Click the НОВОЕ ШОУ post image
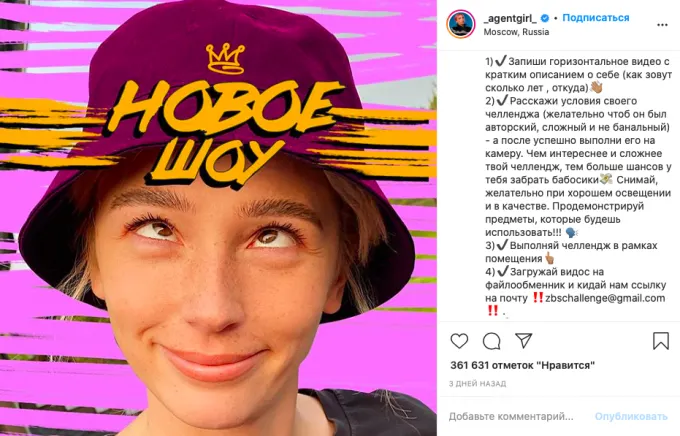The width and height of the screenshot is (680, 436). click(218, 218)
